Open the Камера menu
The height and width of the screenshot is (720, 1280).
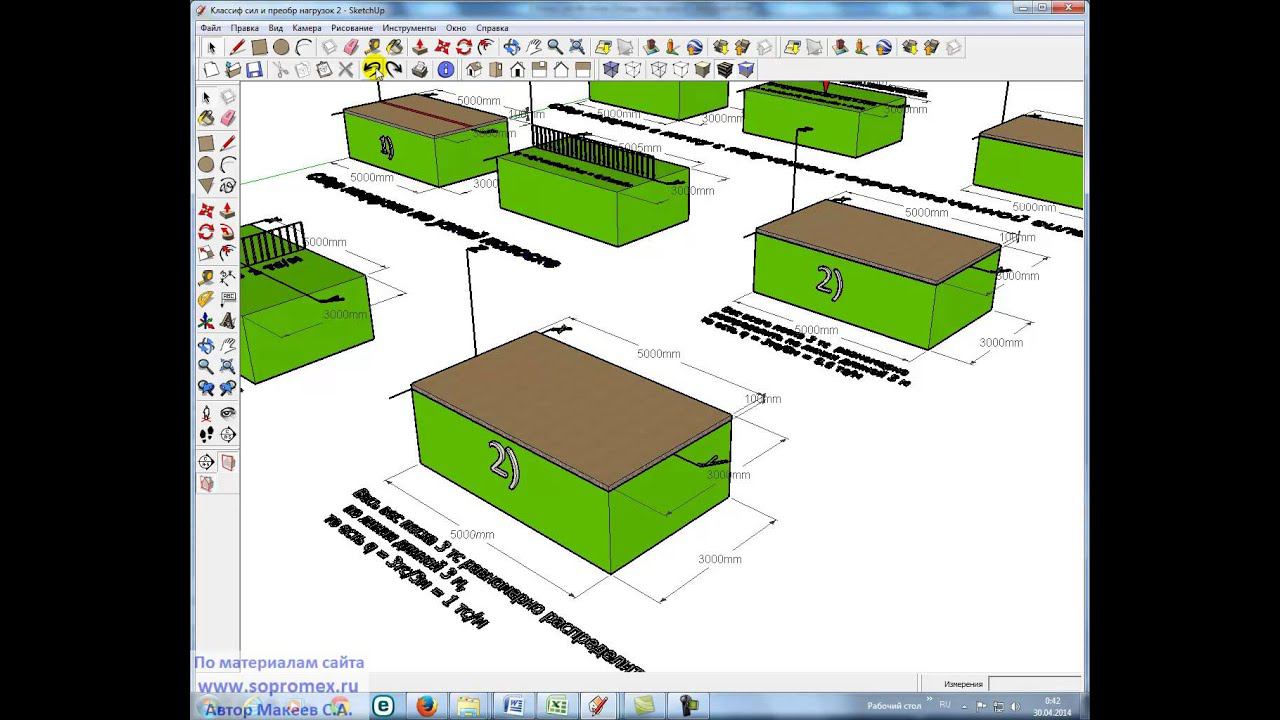click(x=306, y=28)
